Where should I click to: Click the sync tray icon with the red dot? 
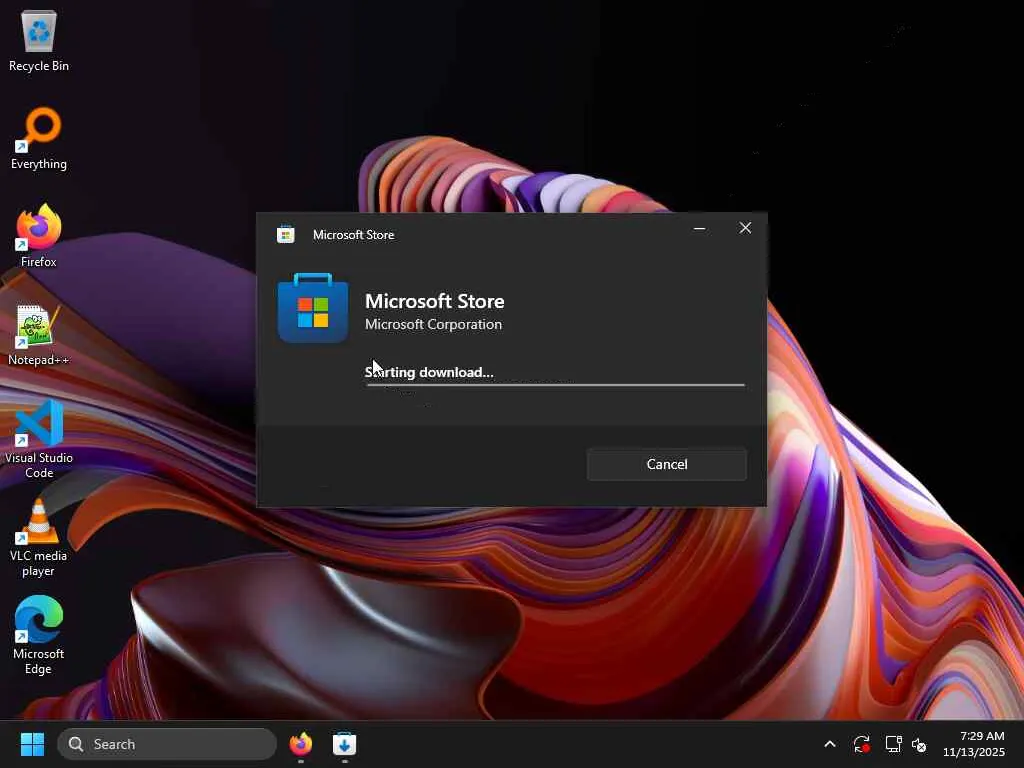[x=861, y=744]
